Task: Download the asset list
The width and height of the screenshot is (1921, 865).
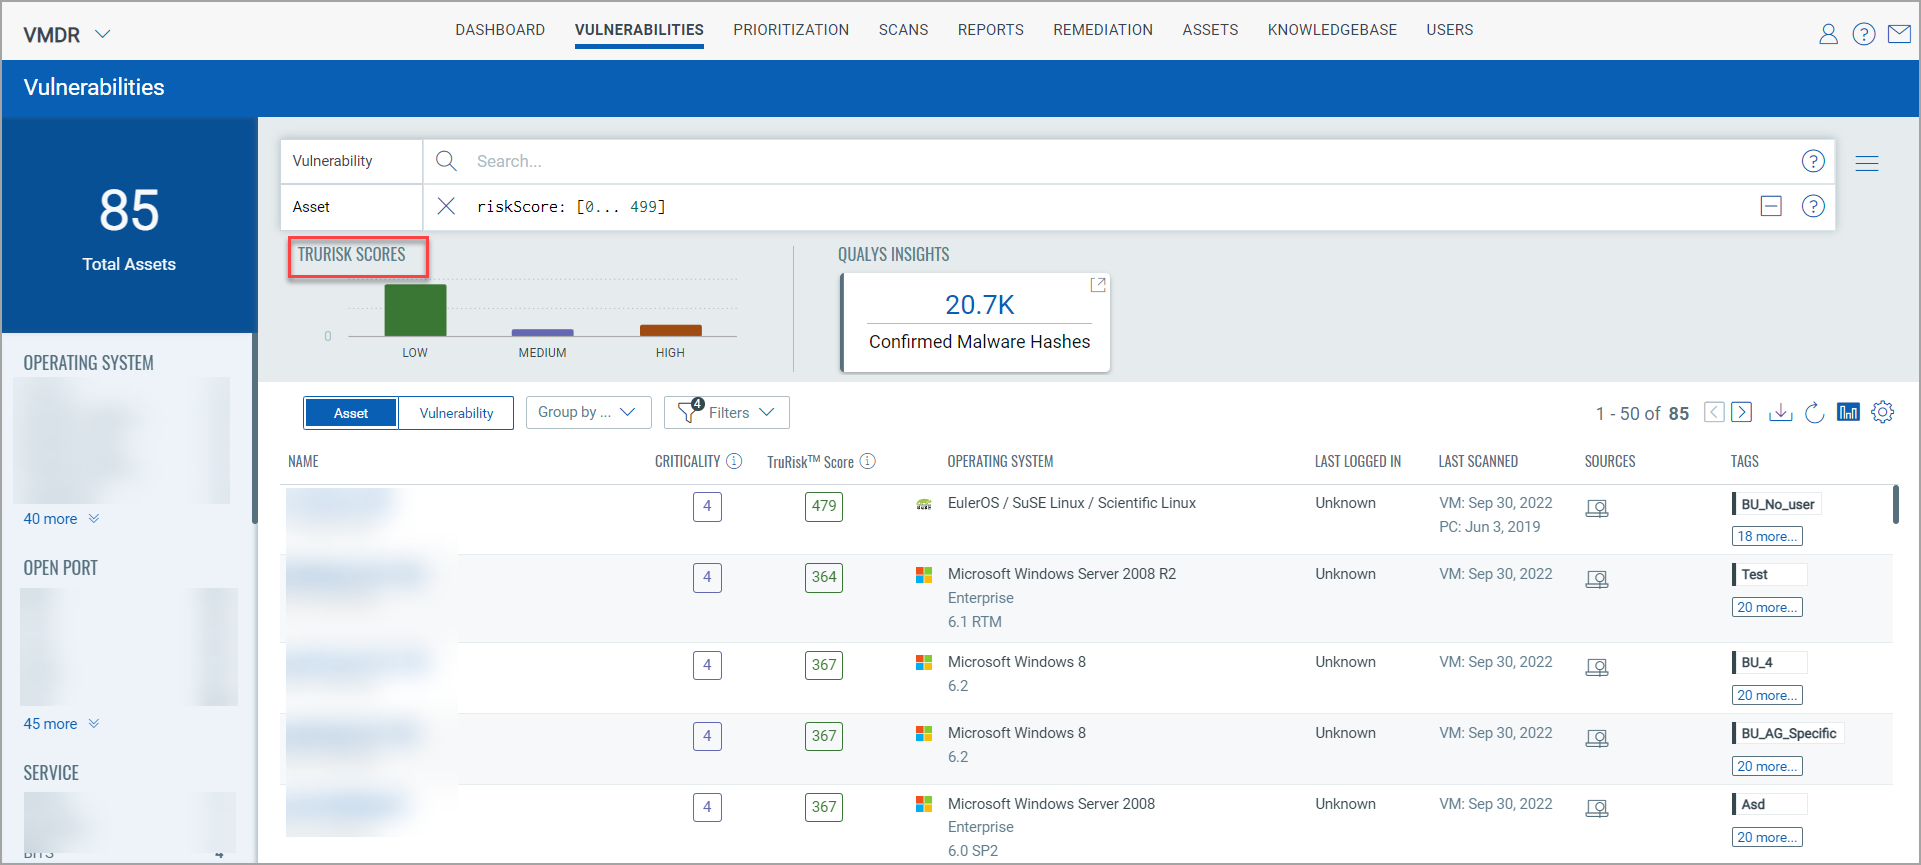Action: tap(1780, 412)
